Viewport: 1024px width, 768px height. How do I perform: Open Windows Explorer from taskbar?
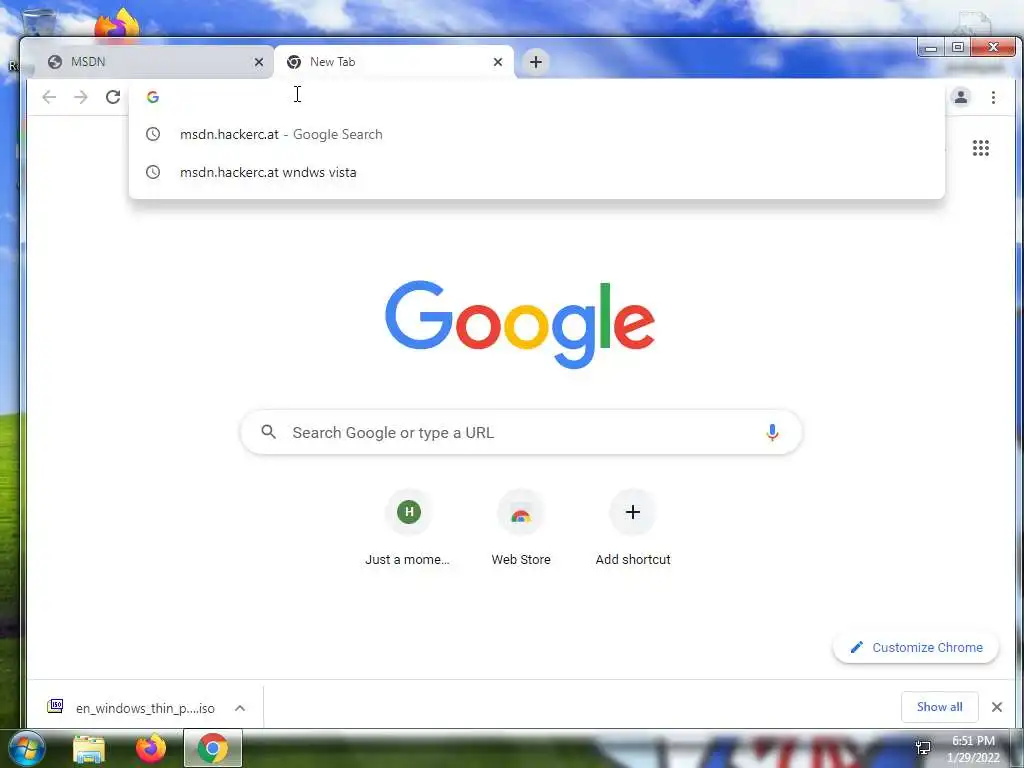pos(89,749)
